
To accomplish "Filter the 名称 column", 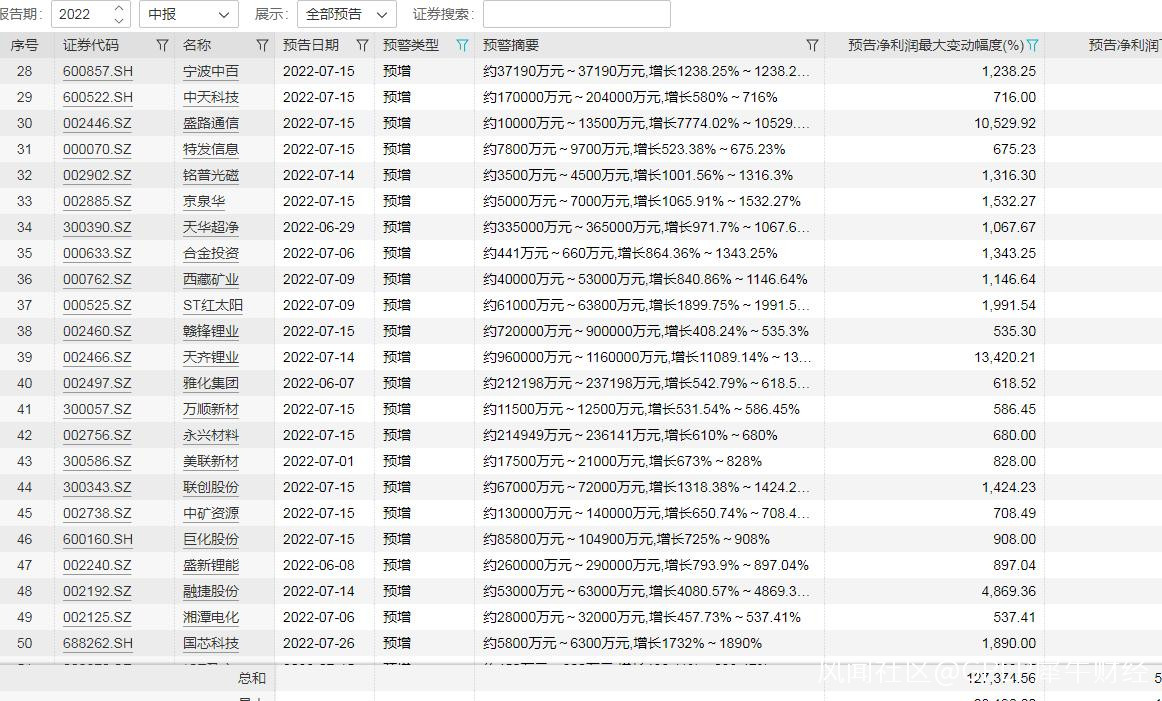I will pos(262,45).
